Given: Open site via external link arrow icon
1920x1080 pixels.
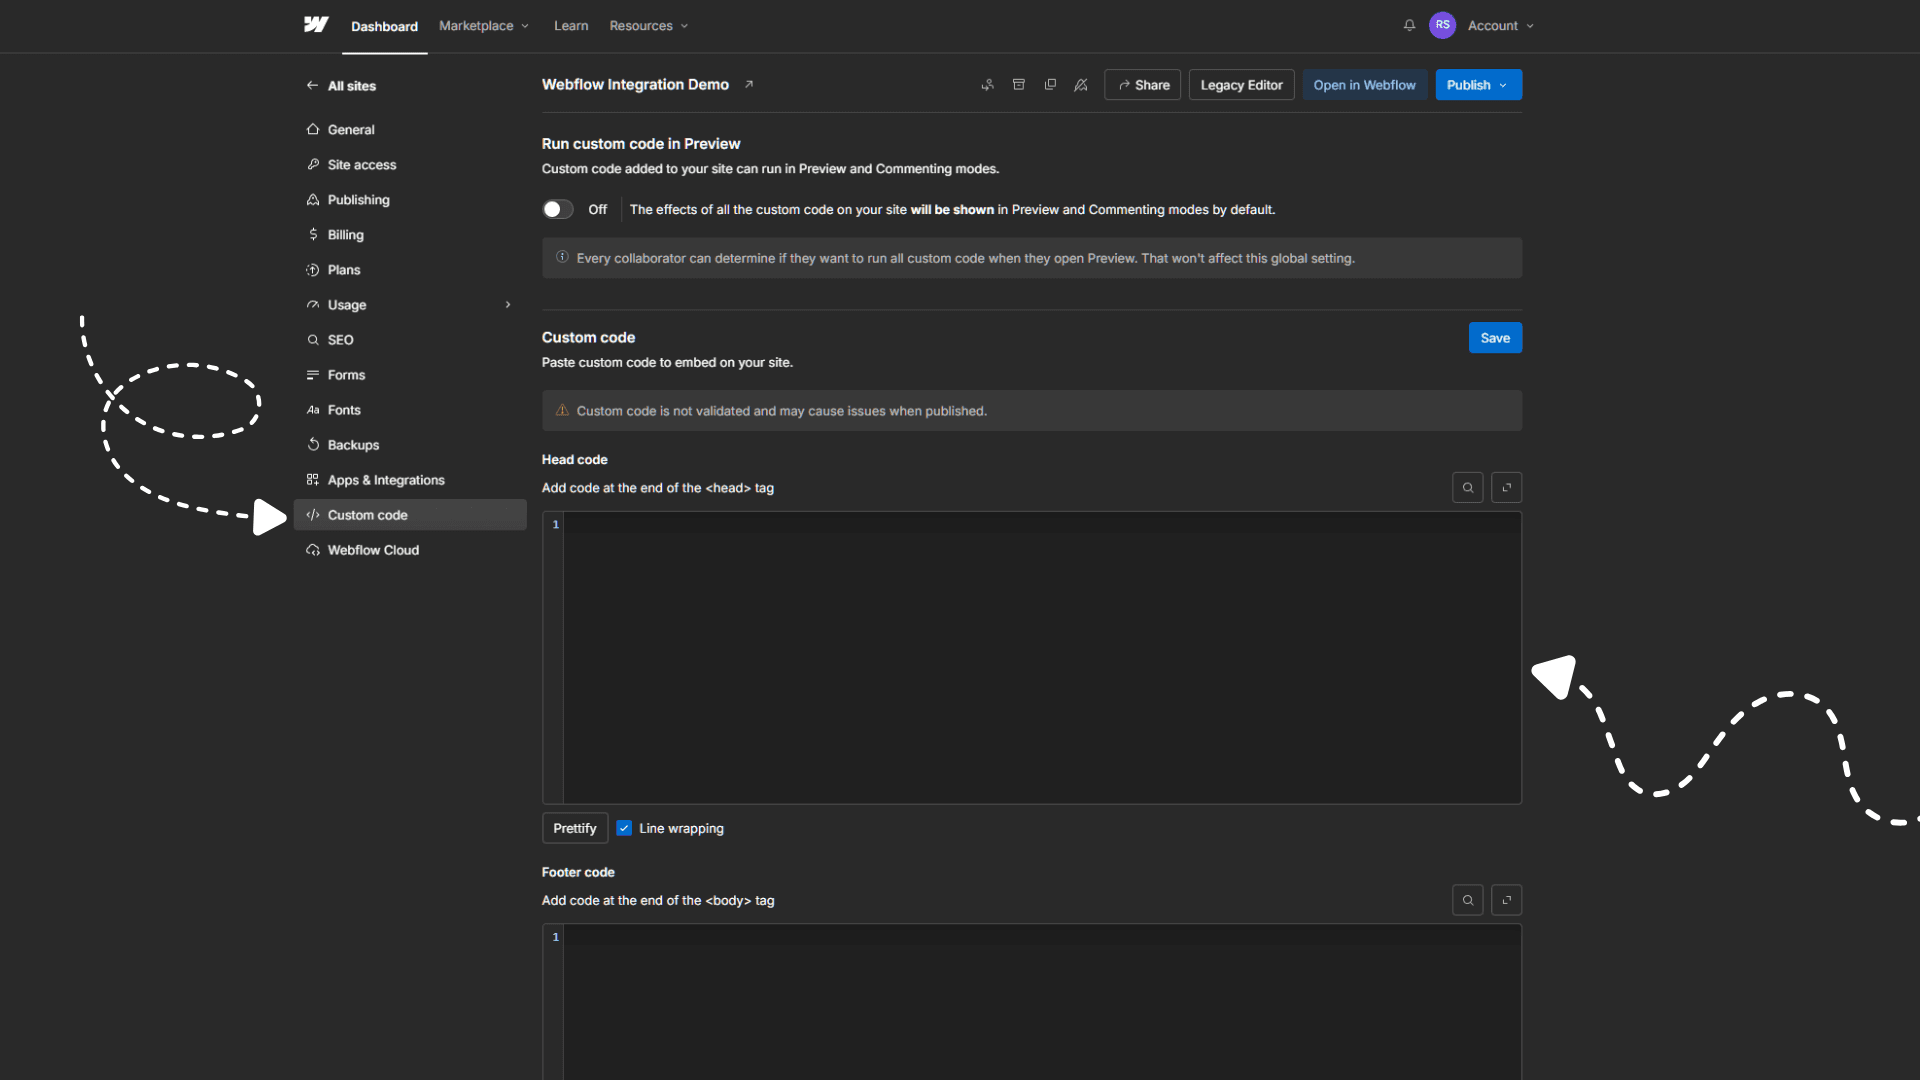Looking at the screenshot, I should (x=748, y=85).
